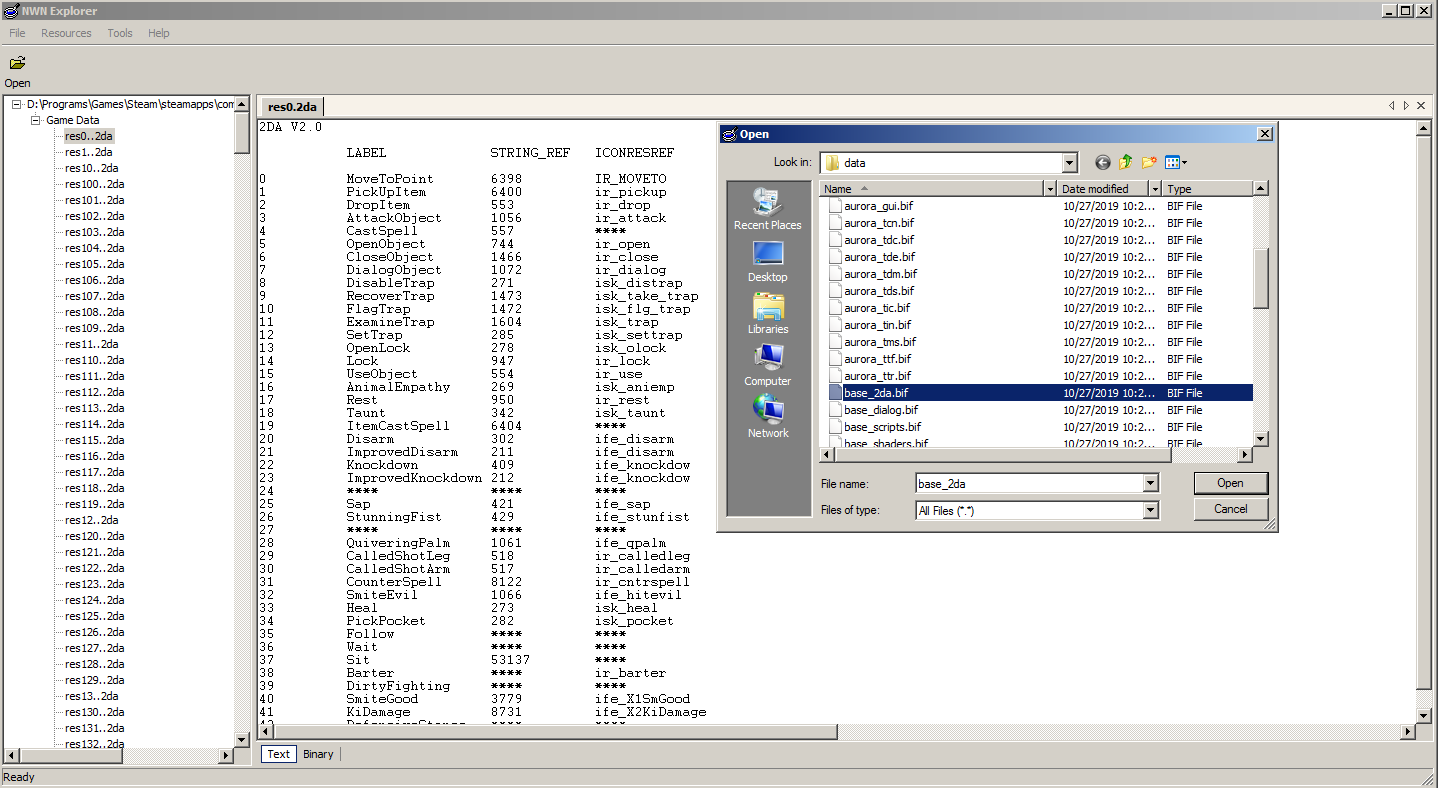Create a new folder in the Open dialog
Viewport: 1438px width, 788px height.
click(1149, 162)
